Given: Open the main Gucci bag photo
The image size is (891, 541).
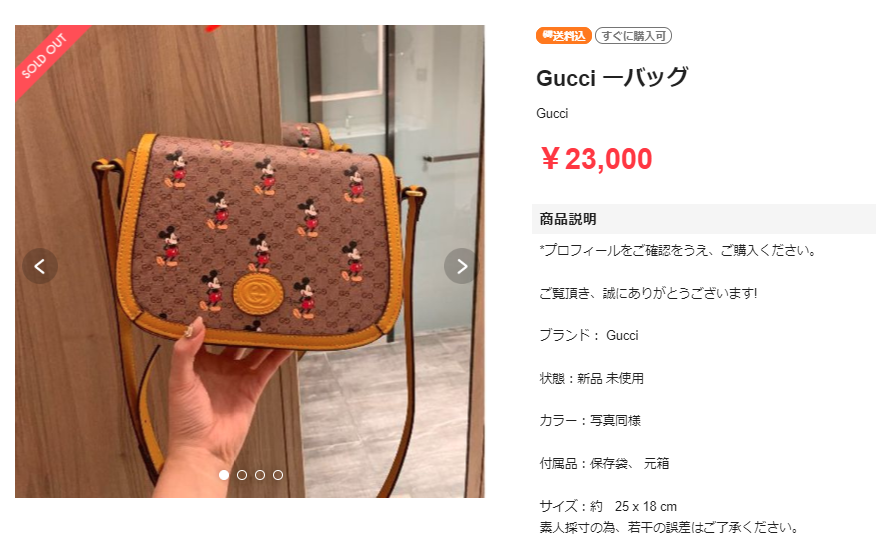Looking at the screenshot, I should [250, 261].
